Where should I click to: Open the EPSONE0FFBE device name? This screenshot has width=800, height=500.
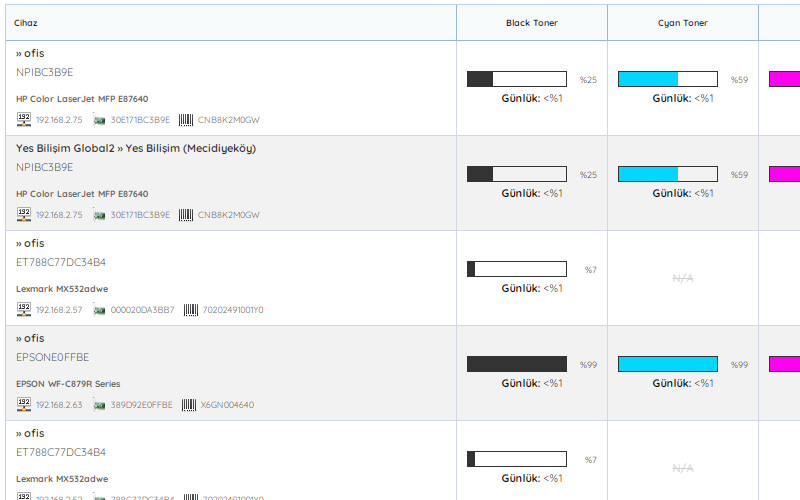(52, 357)
